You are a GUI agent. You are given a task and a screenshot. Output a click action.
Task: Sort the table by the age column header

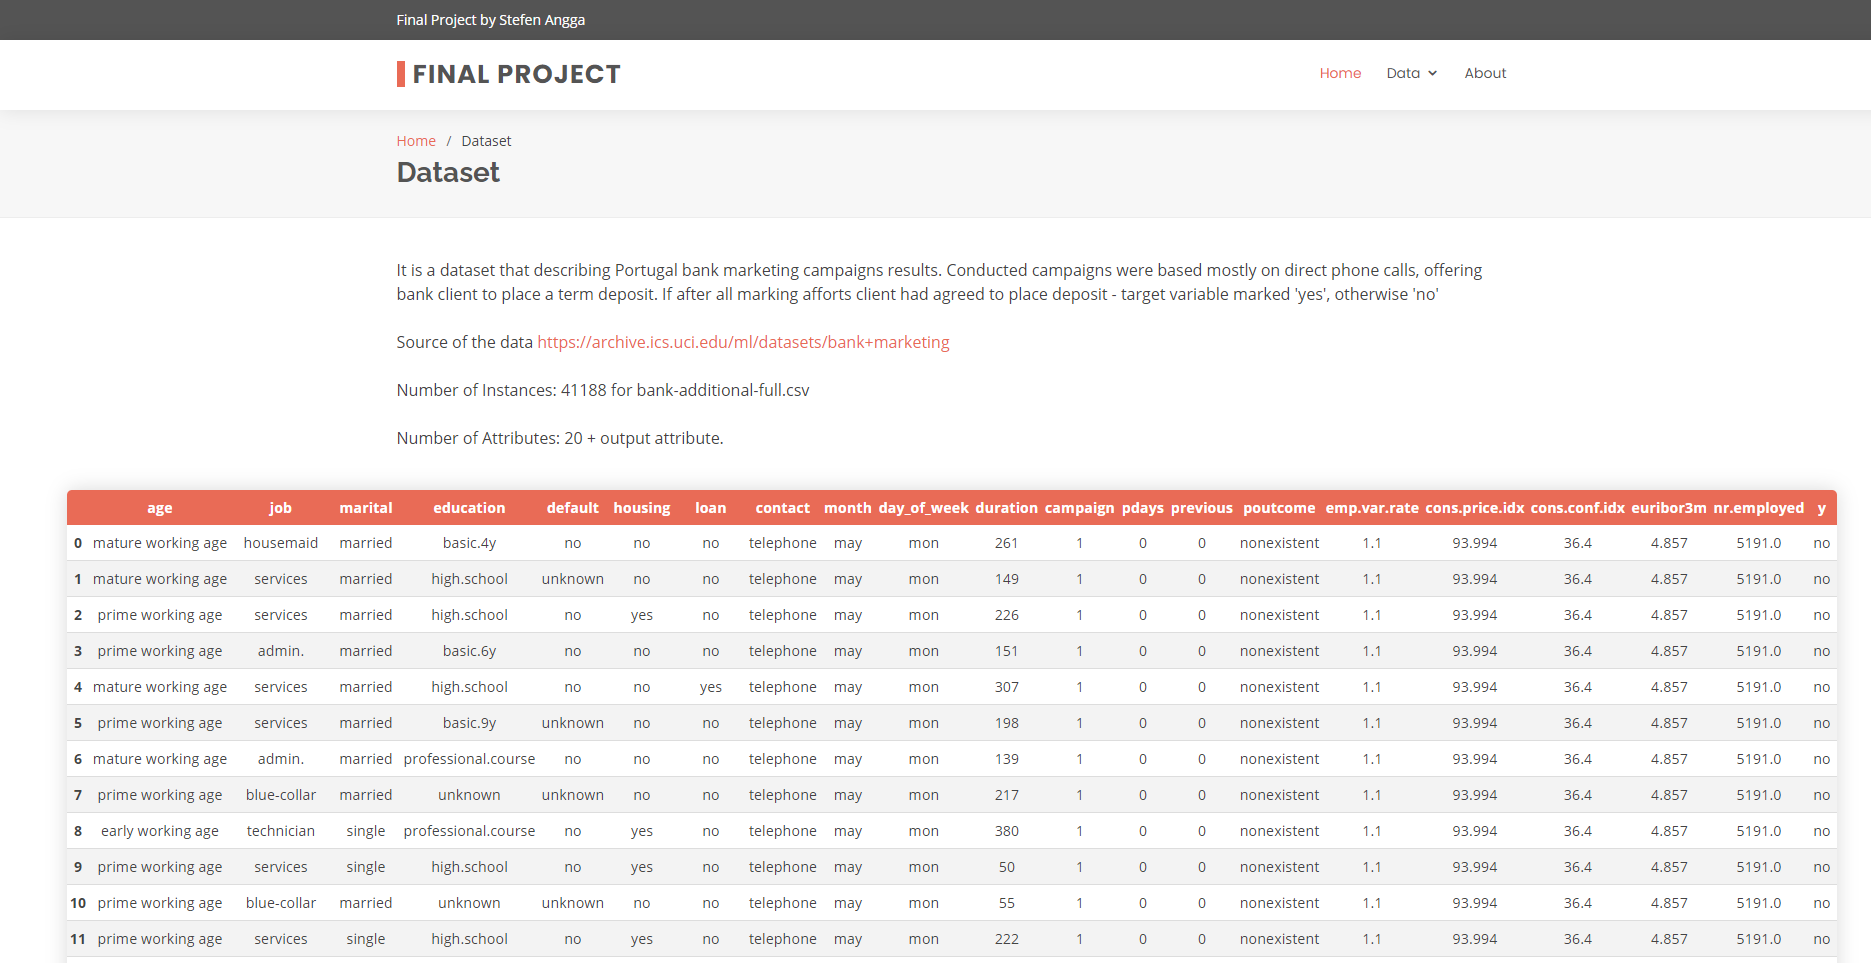(x=159, y=507)
